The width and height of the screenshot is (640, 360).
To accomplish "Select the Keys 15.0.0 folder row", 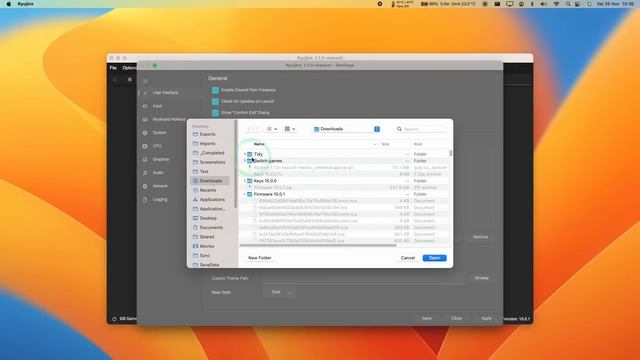I will click(x=346, y=181).
